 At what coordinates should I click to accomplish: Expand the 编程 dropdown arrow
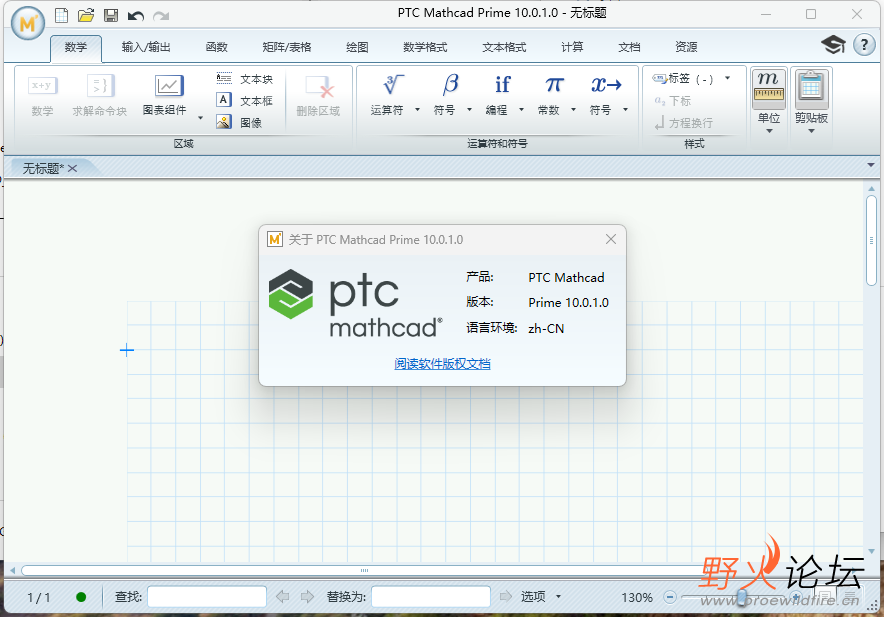tap(521, 109)
